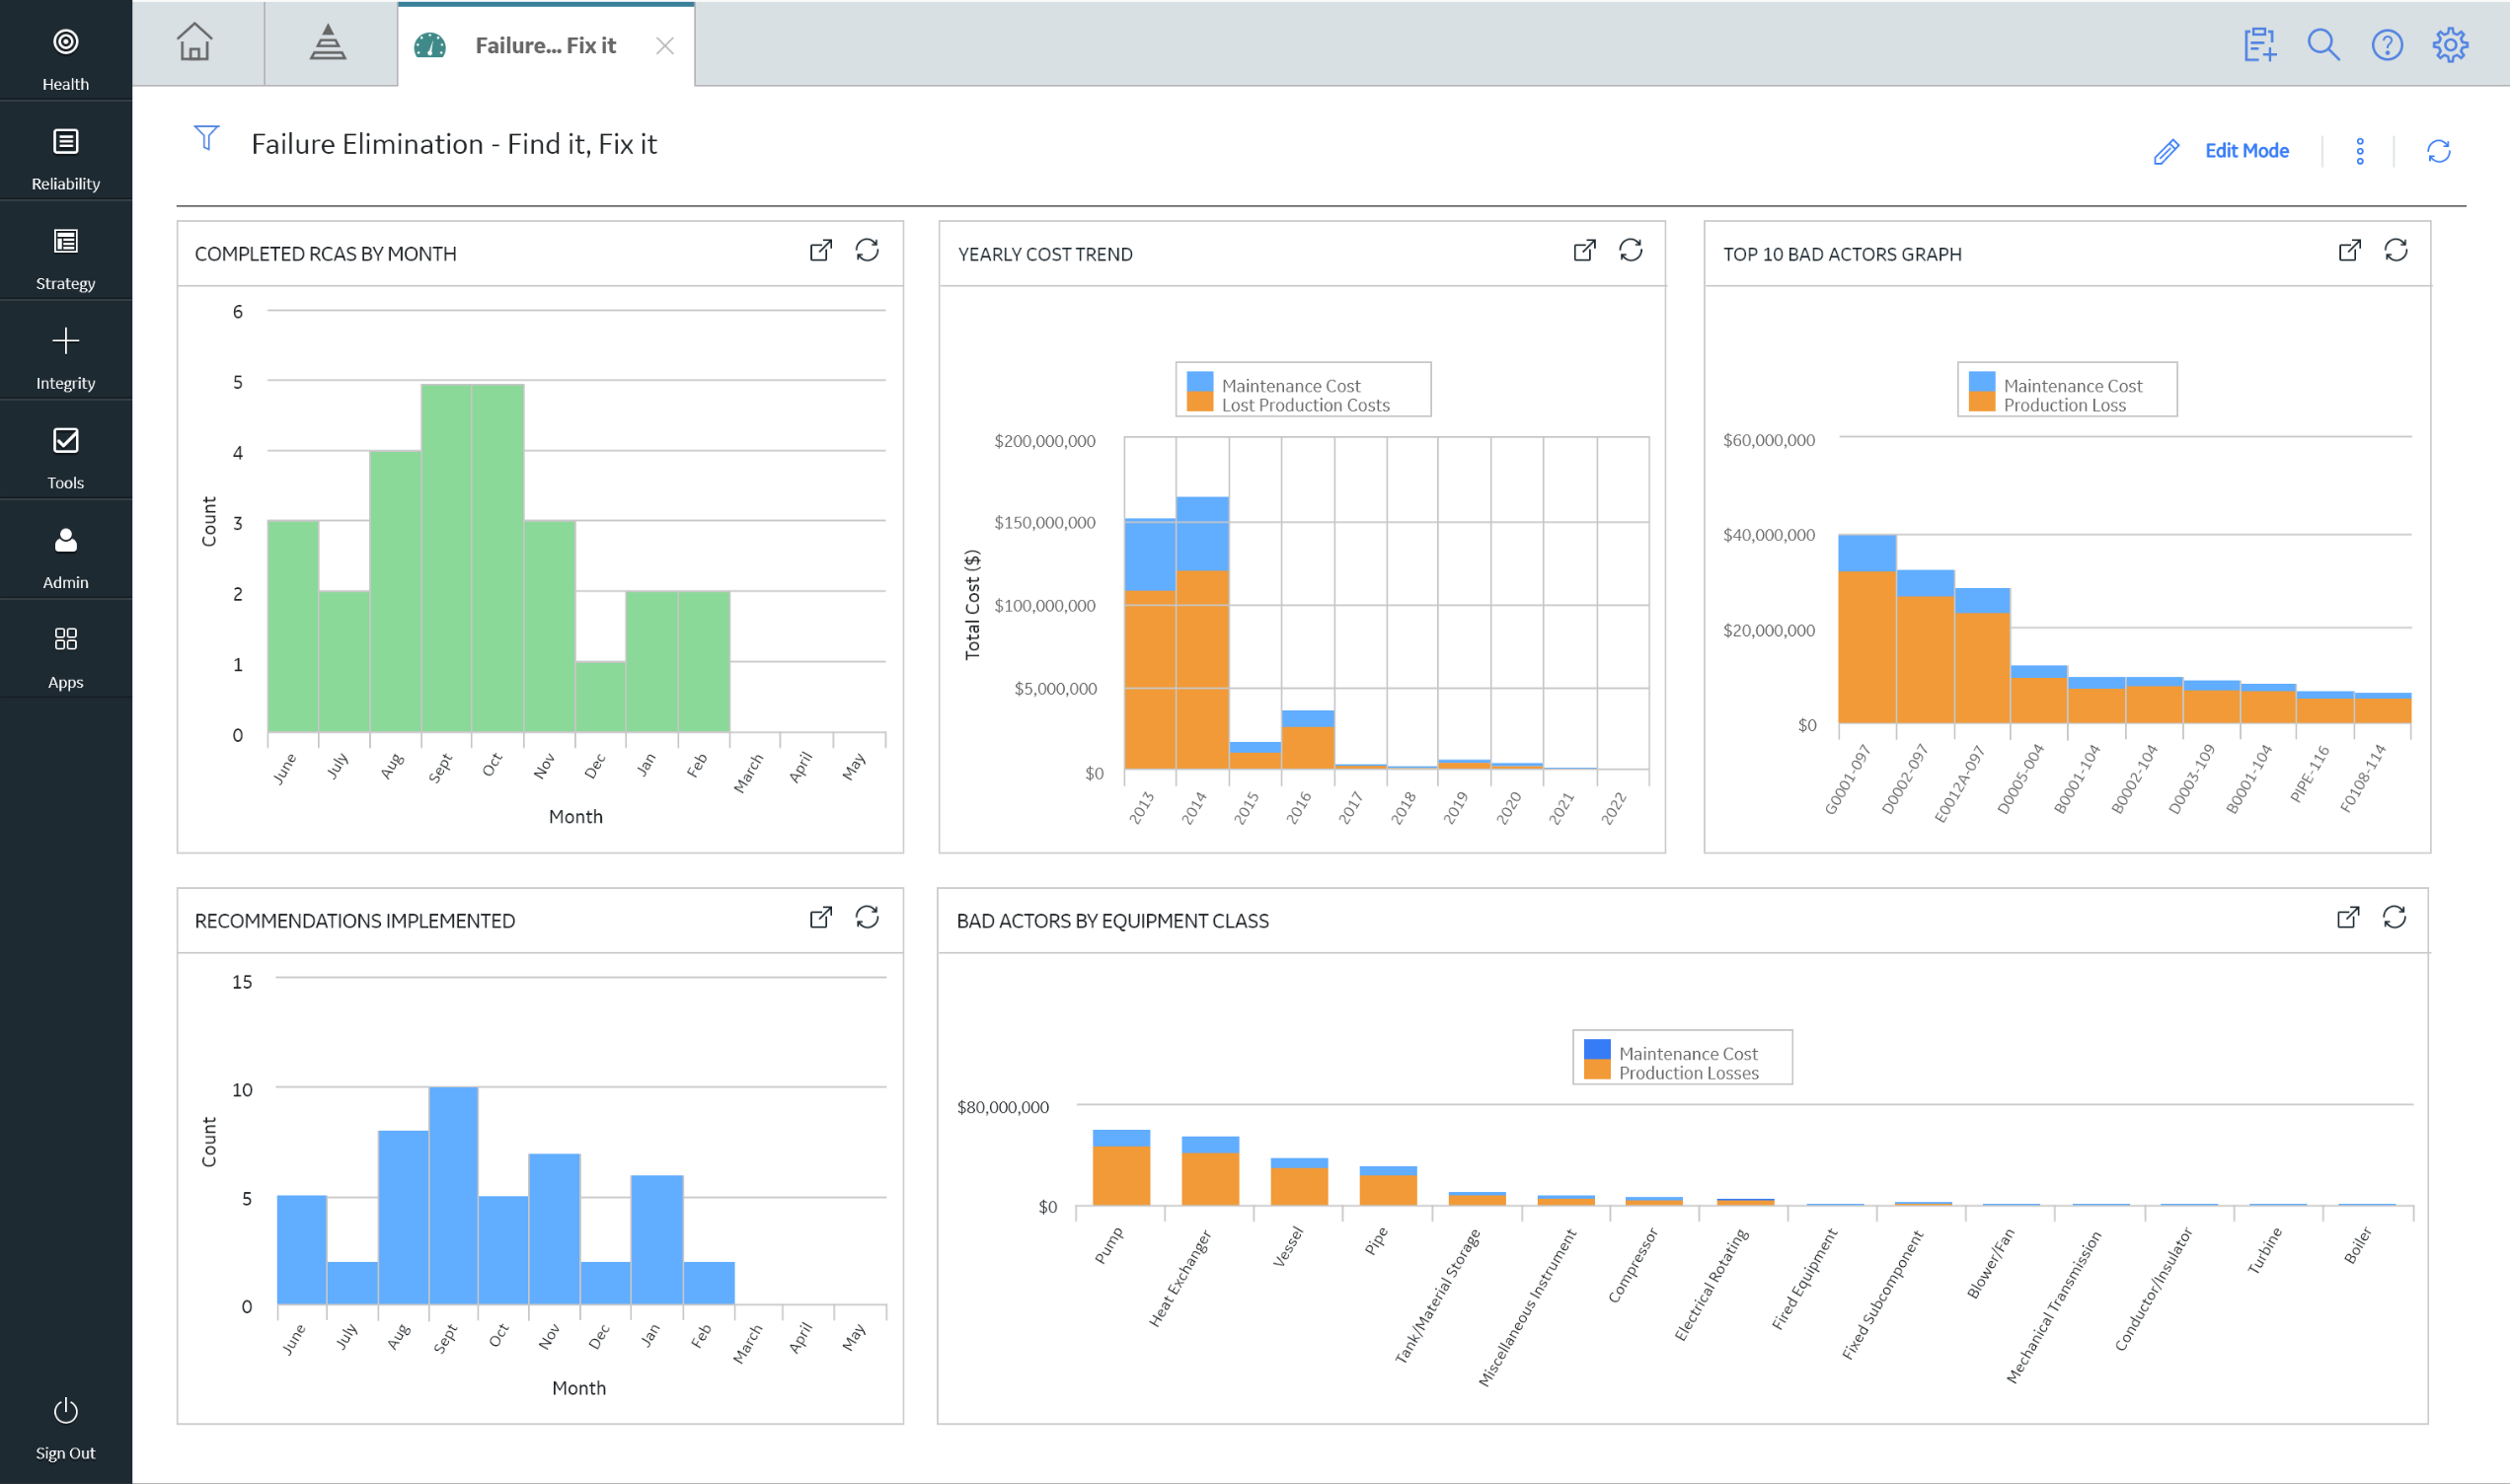Select the Failure... Fix it tab
This screenshot has height=1484, width=2510.
544,45
